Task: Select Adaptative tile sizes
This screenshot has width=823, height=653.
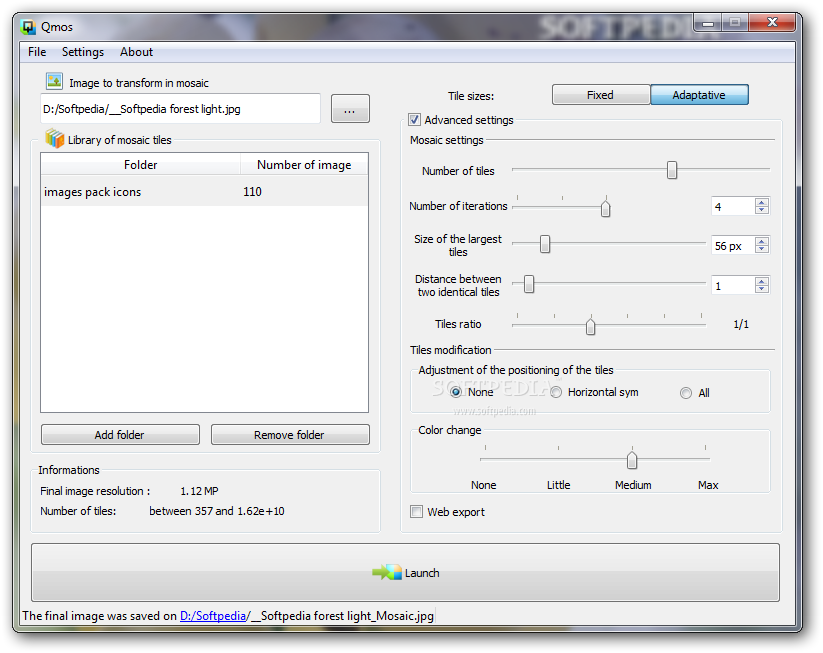Action: point(699,95)
